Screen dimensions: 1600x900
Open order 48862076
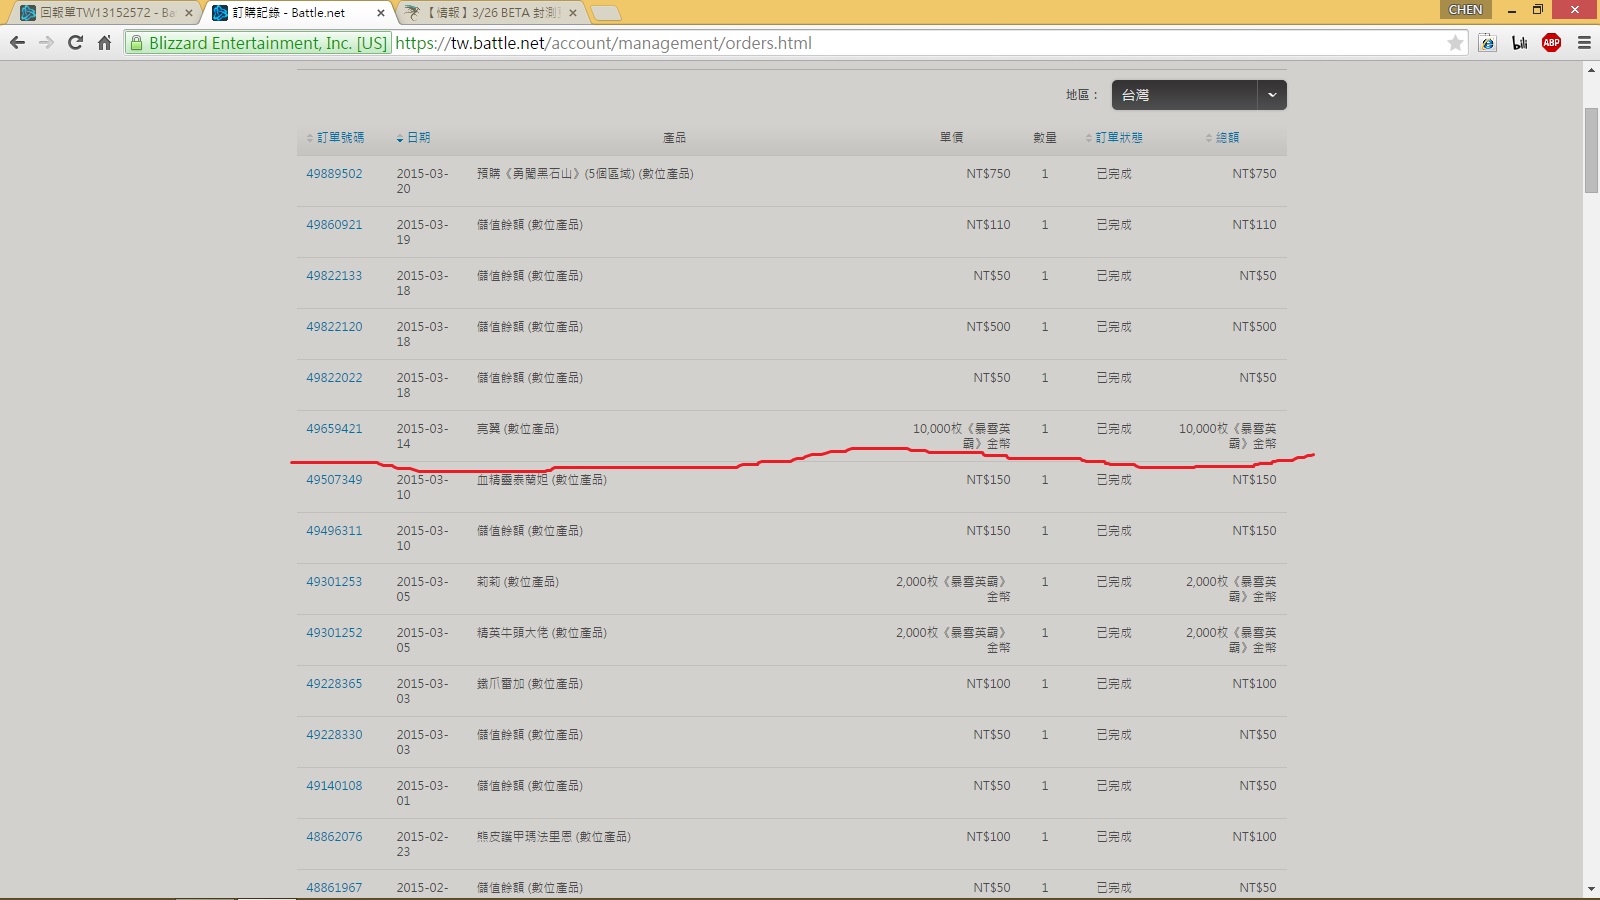[334, 837]
